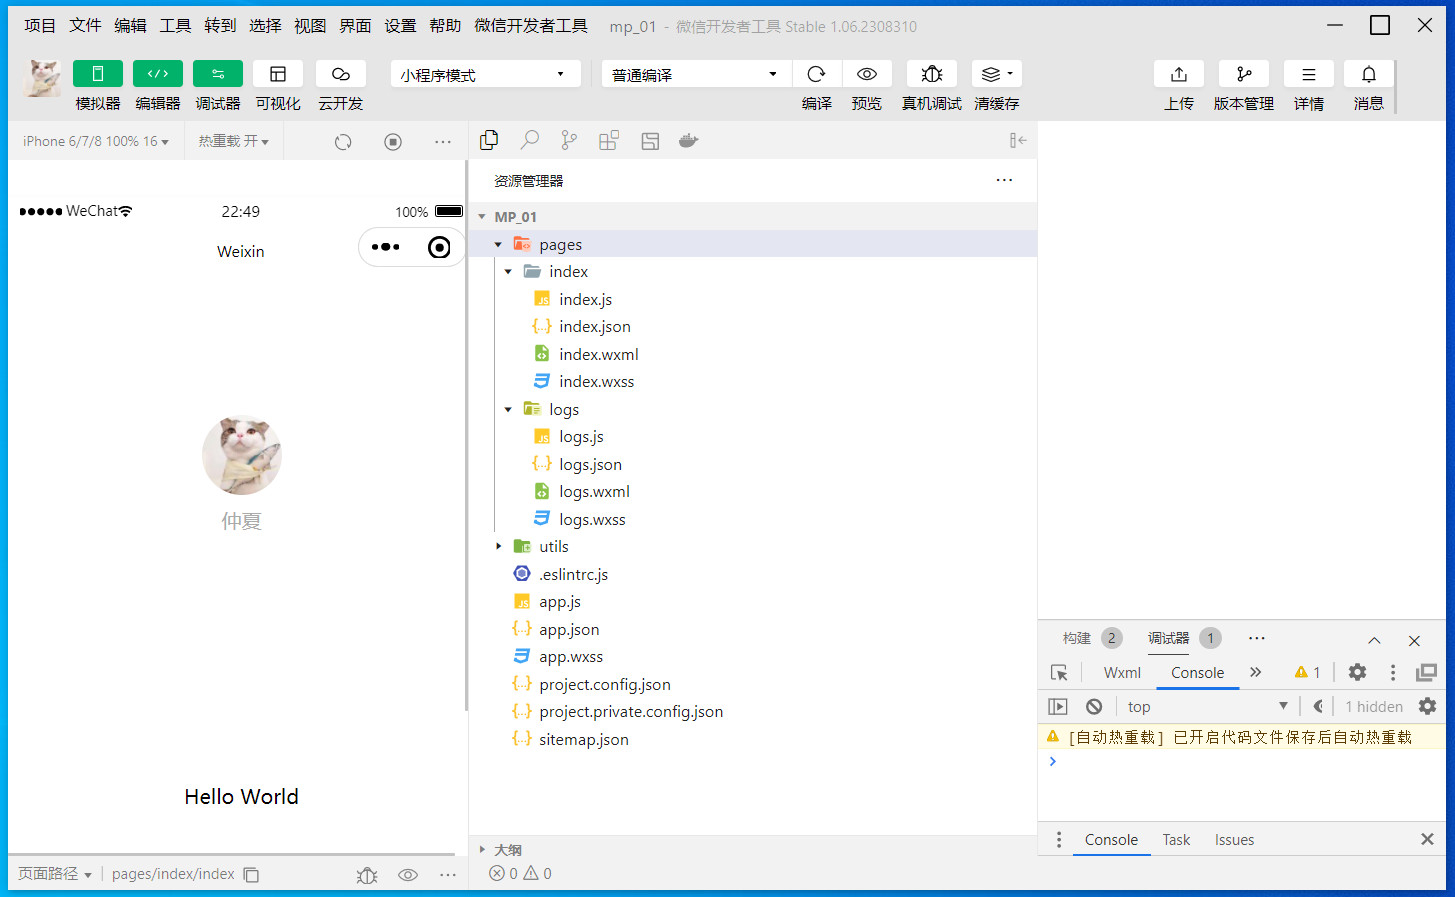Toggle the console sidebar panel
Image resolution: width=1455 pixels, height=897 pixels.
point(1058,707)
